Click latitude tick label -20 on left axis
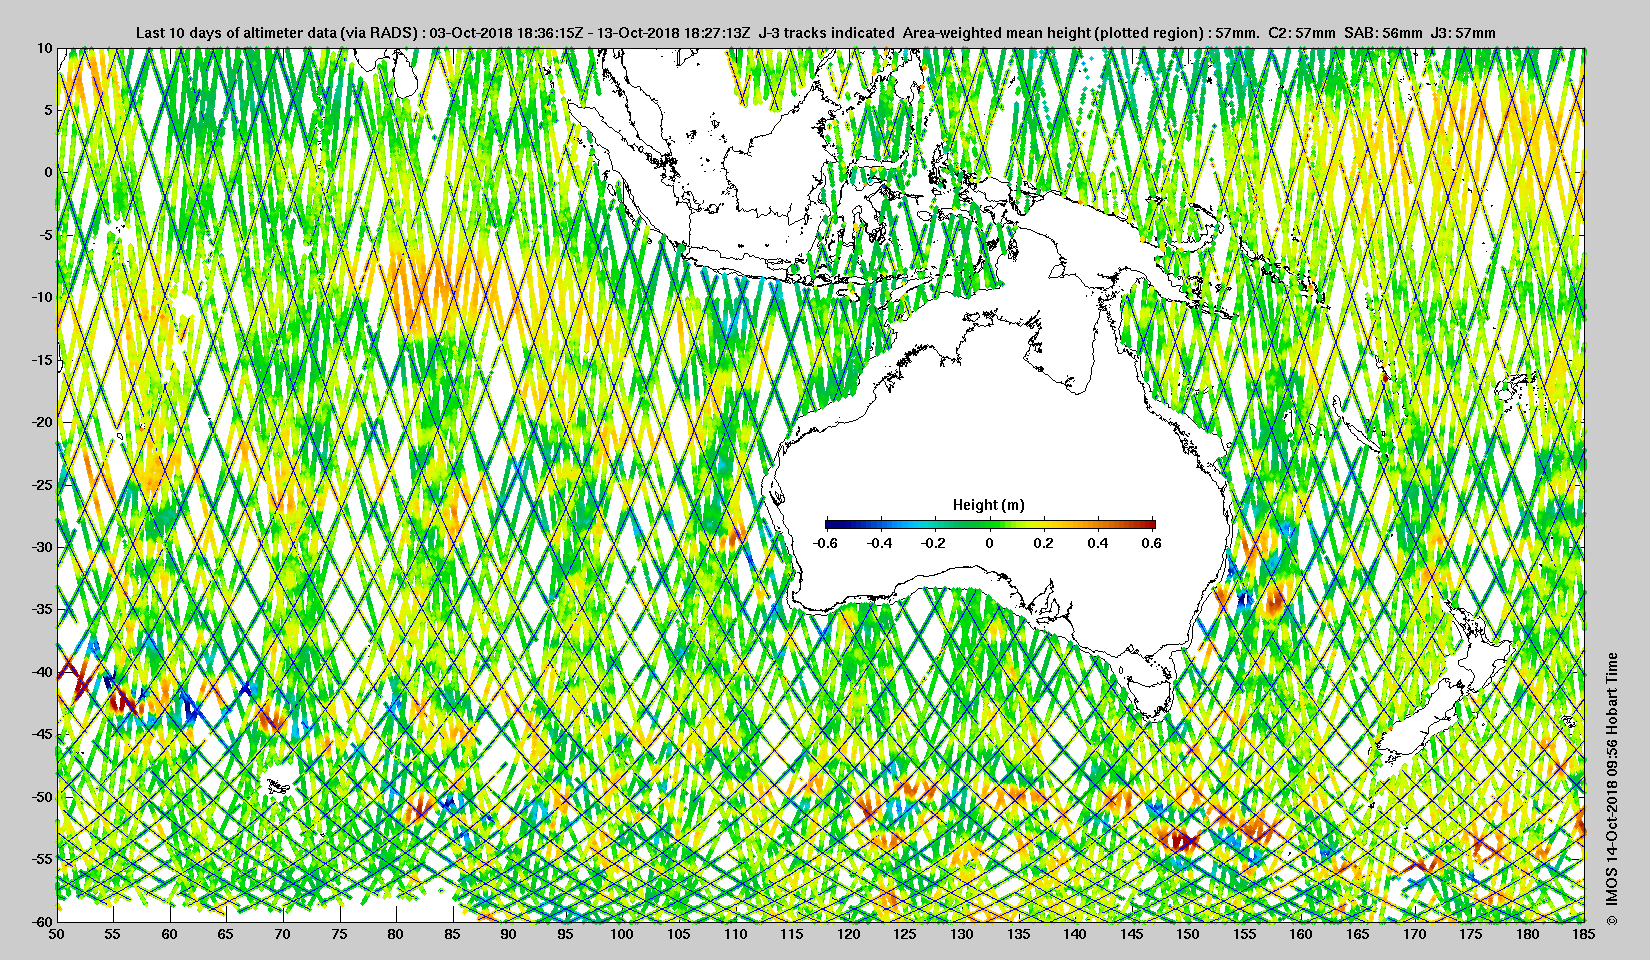1650x960 pixels. click(41, 422)
